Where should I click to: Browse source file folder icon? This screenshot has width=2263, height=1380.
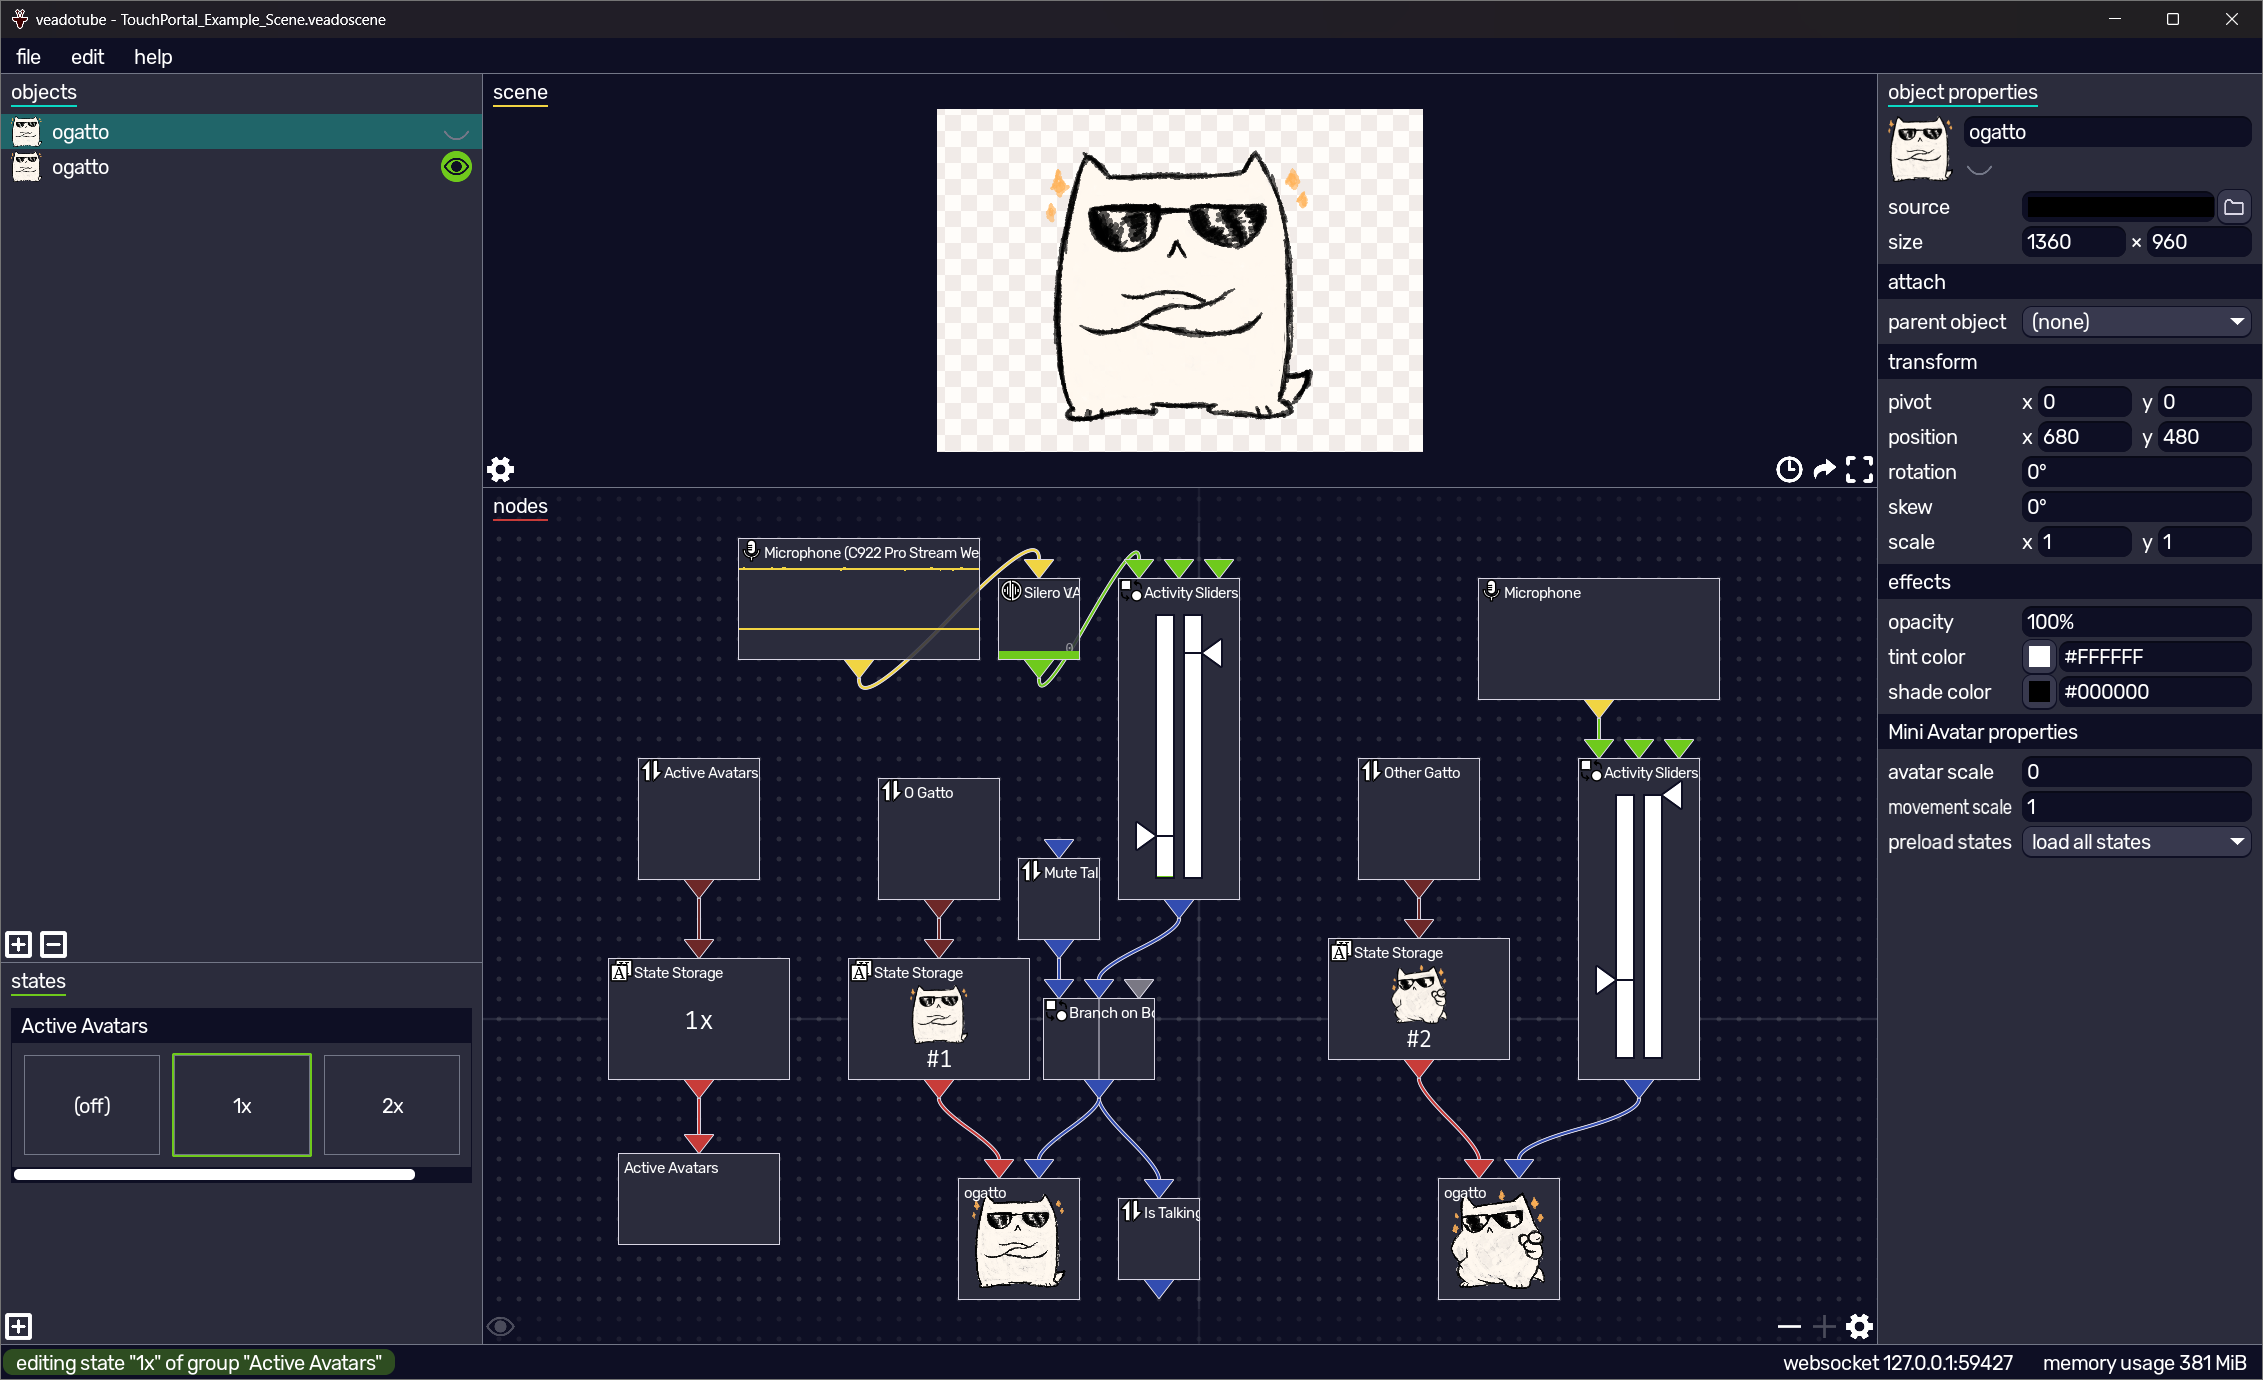coord(2234,207)
